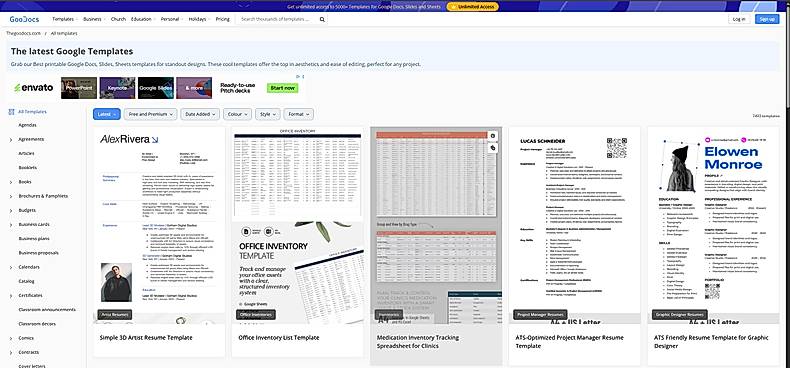Go to the Church menu item
790x368 pixels.
(x=118, y=19)
